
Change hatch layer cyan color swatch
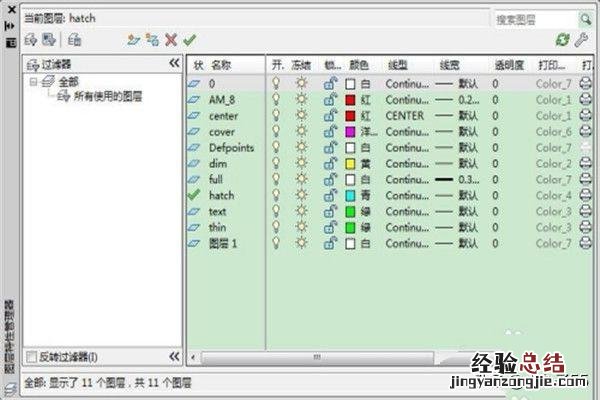pos(350,196)
